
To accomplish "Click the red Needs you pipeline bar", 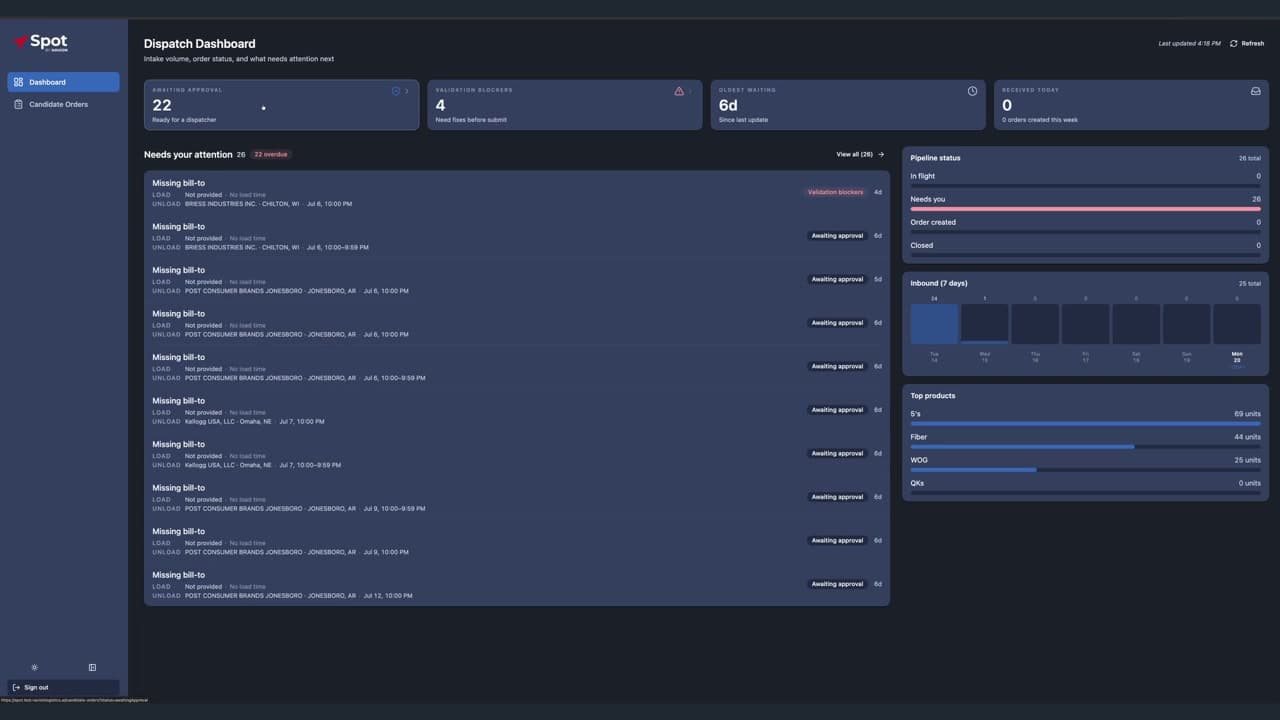I will (1085, 209).
